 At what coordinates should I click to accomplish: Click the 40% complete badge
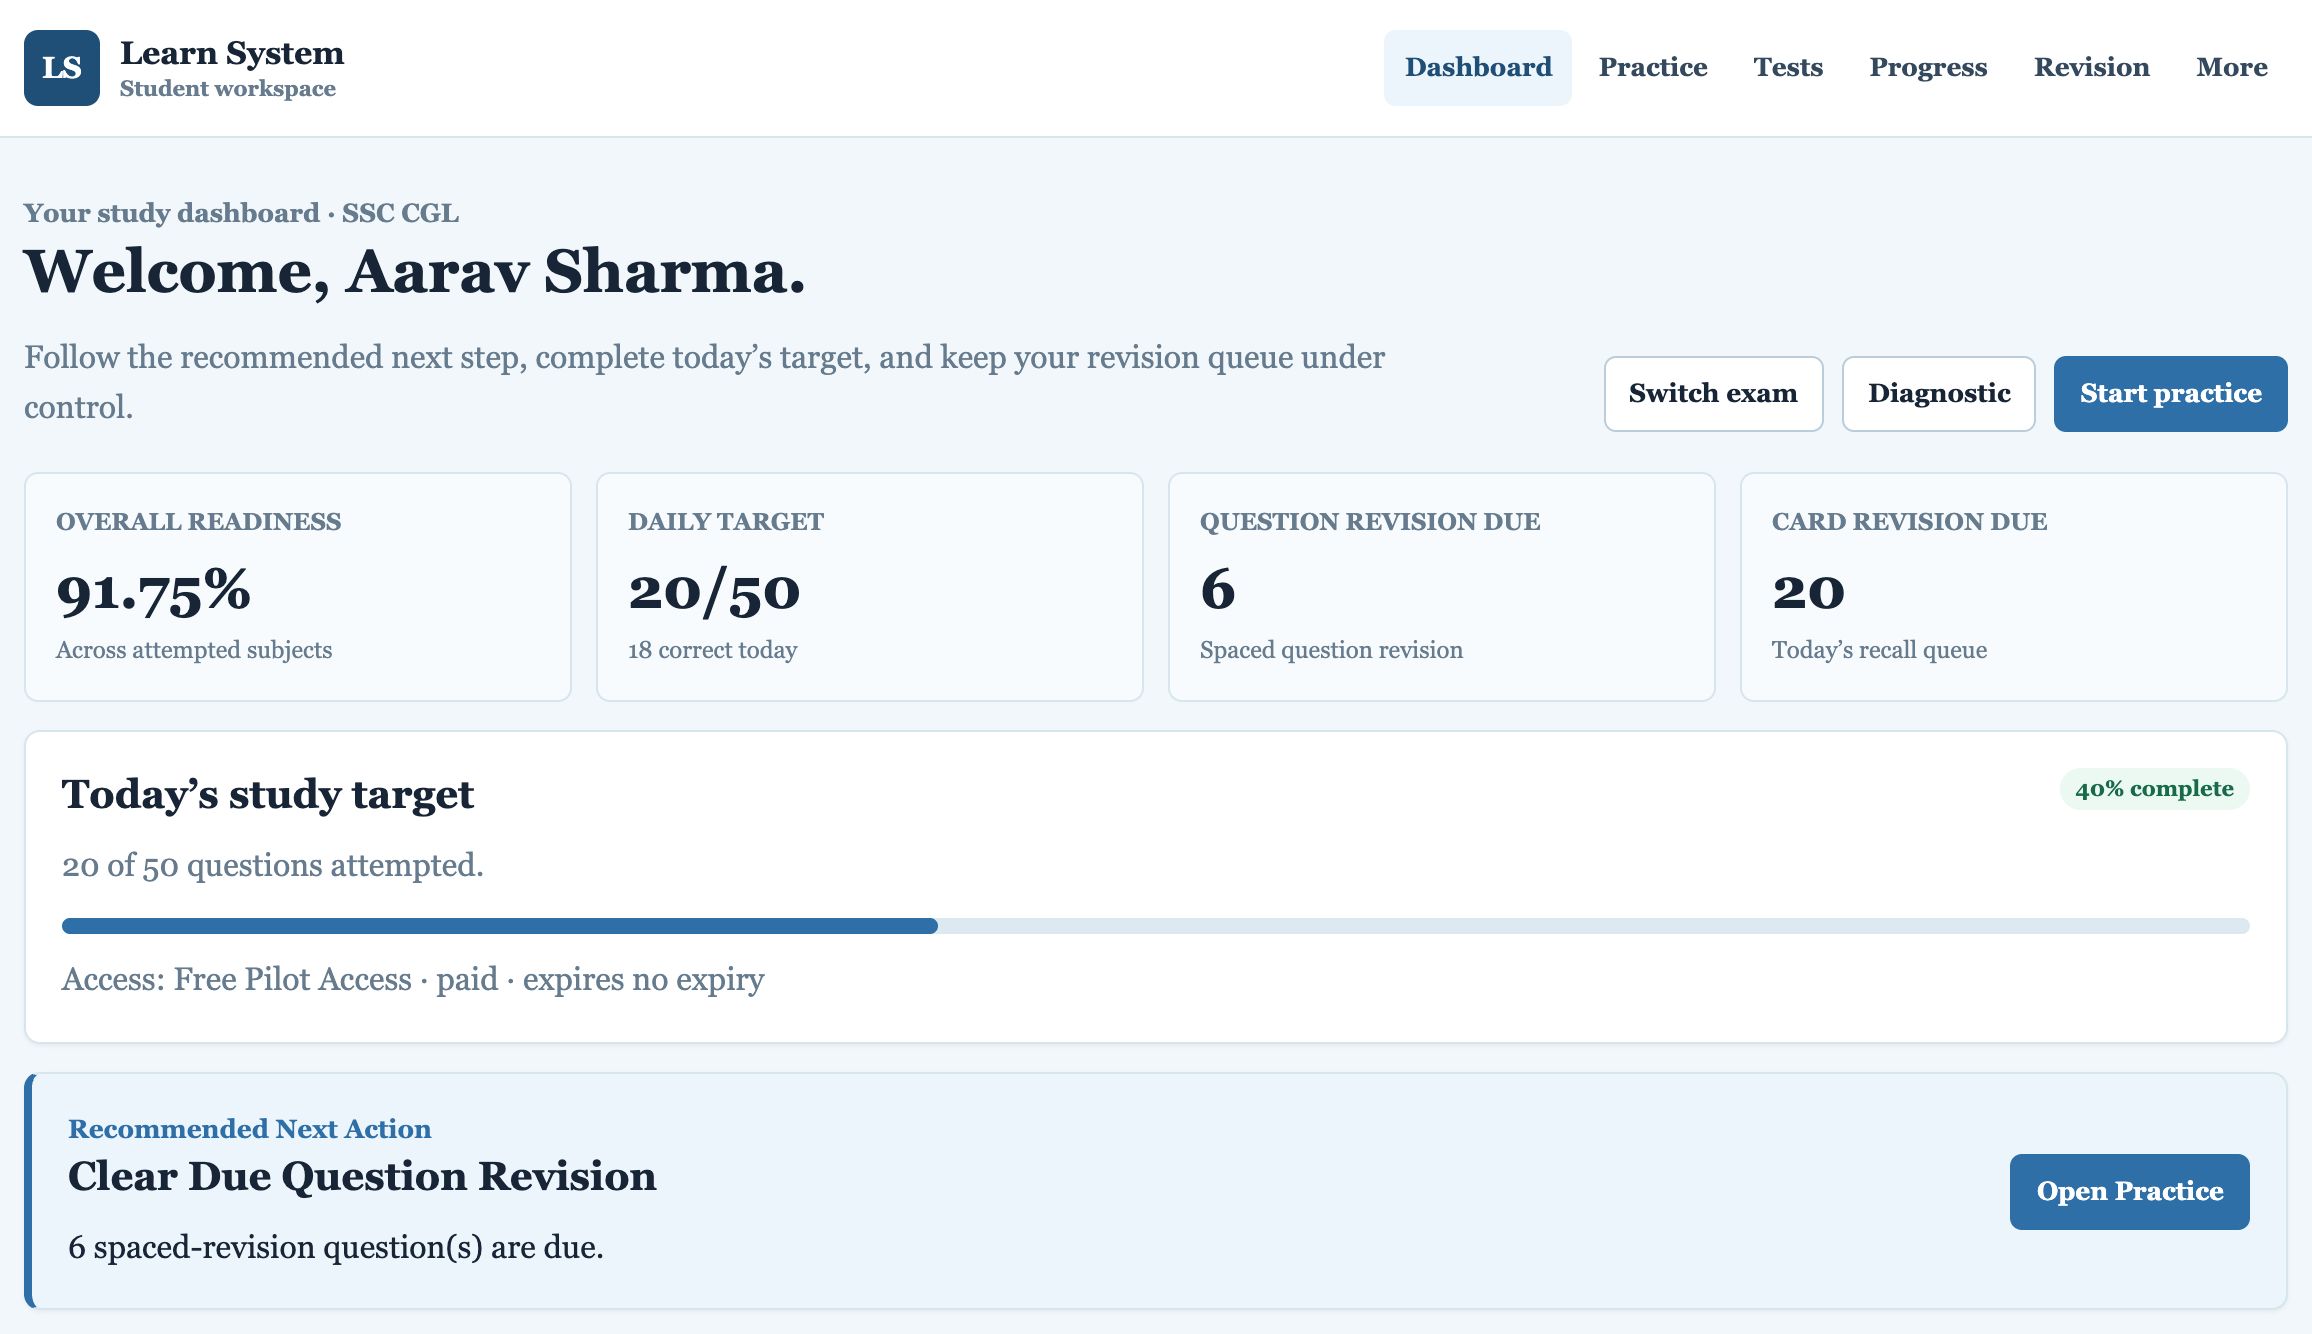(2154, 789)
